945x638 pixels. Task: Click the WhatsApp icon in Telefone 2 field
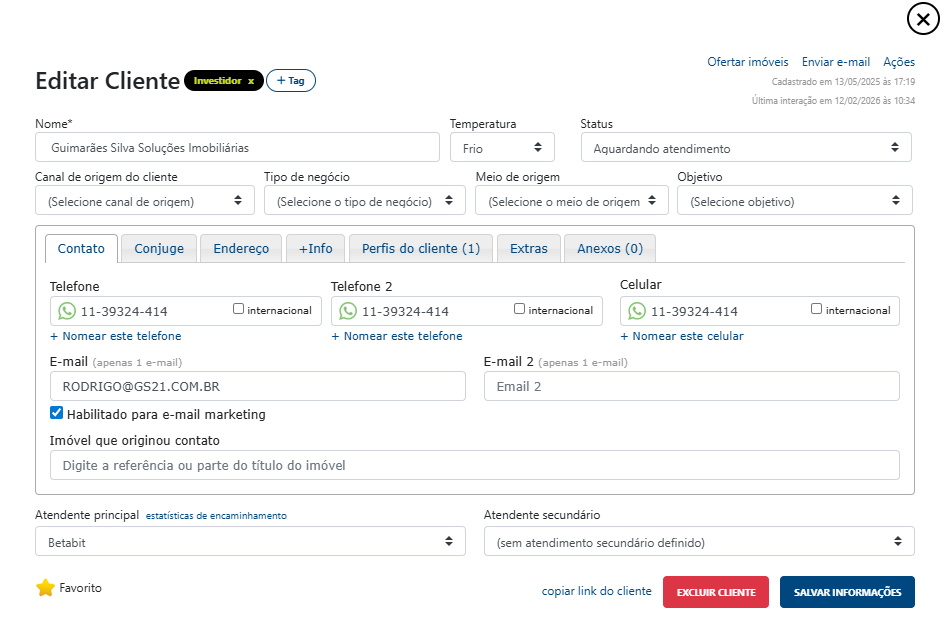(x=348, y=311)
